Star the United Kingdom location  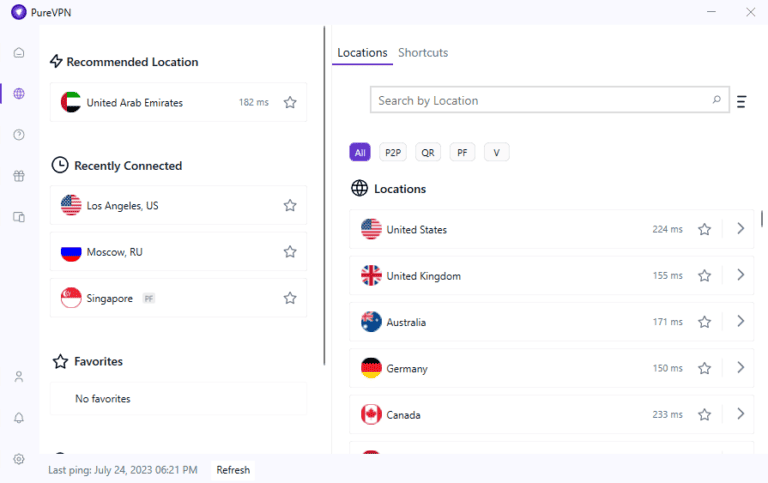[x=704, y=276]
